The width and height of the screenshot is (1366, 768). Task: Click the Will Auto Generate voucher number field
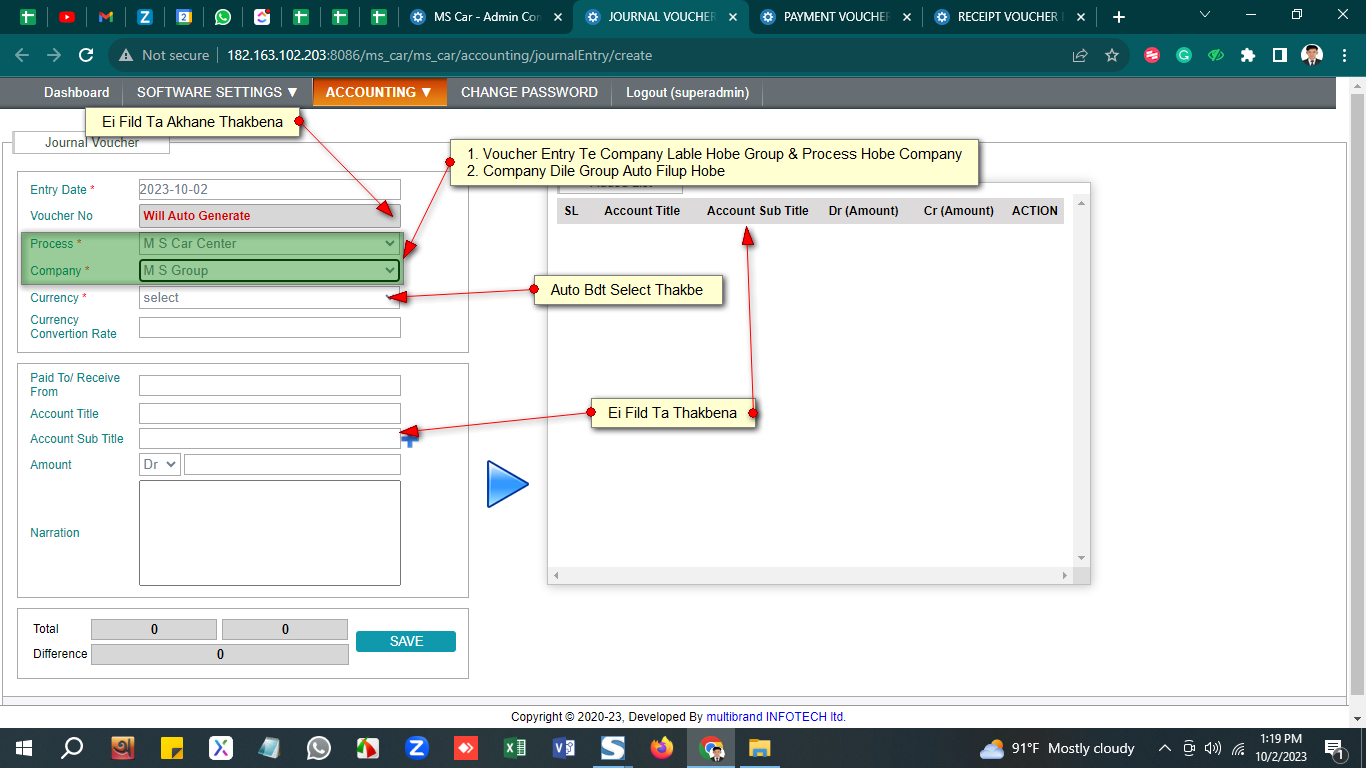tap(269, 215)
